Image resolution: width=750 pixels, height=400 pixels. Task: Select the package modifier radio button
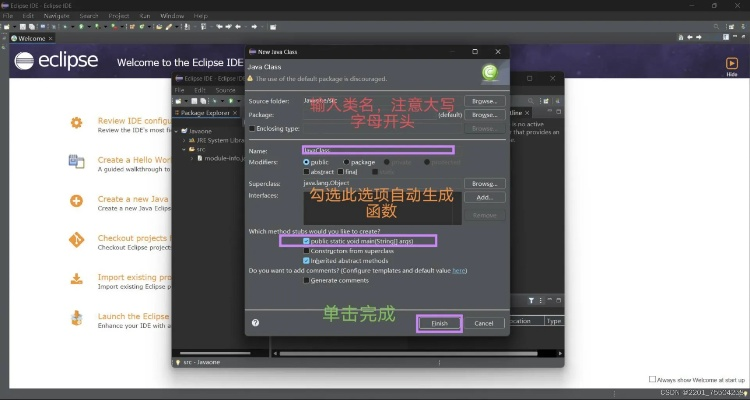[x=347, y=161]
